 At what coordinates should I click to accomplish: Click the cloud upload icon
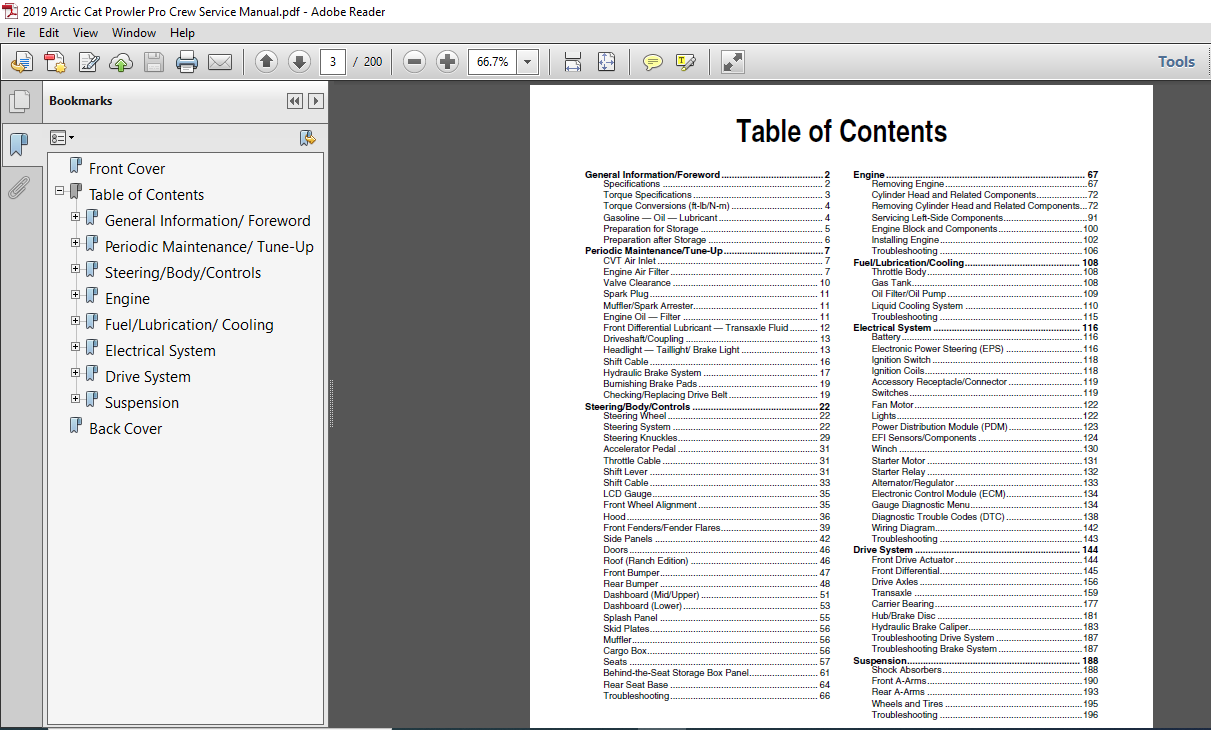click(121, 62)
